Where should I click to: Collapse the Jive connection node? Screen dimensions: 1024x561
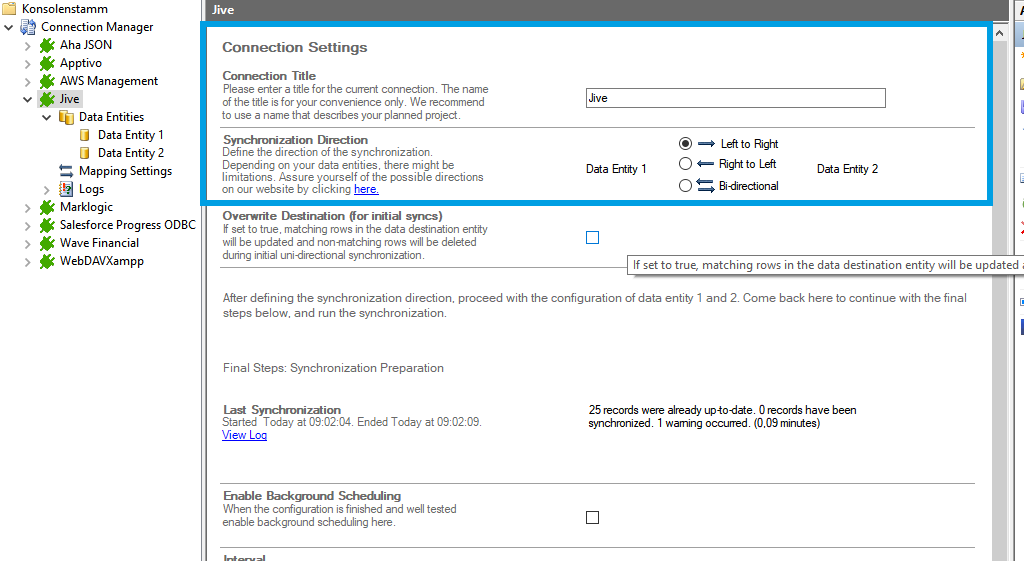click(x=27, y=99)
